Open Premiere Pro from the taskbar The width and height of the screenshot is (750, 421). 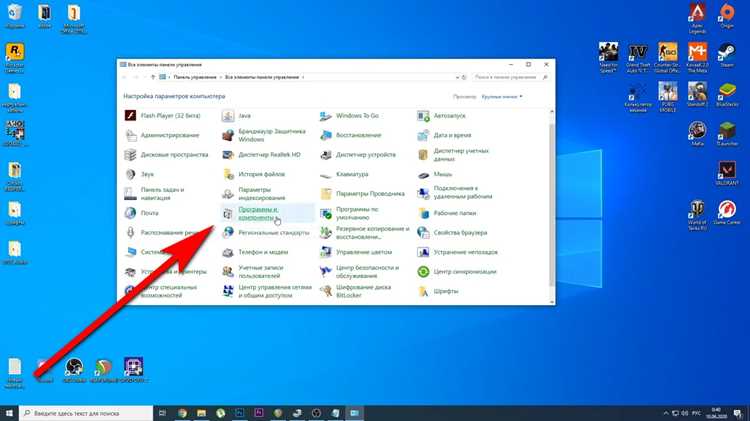259,413
